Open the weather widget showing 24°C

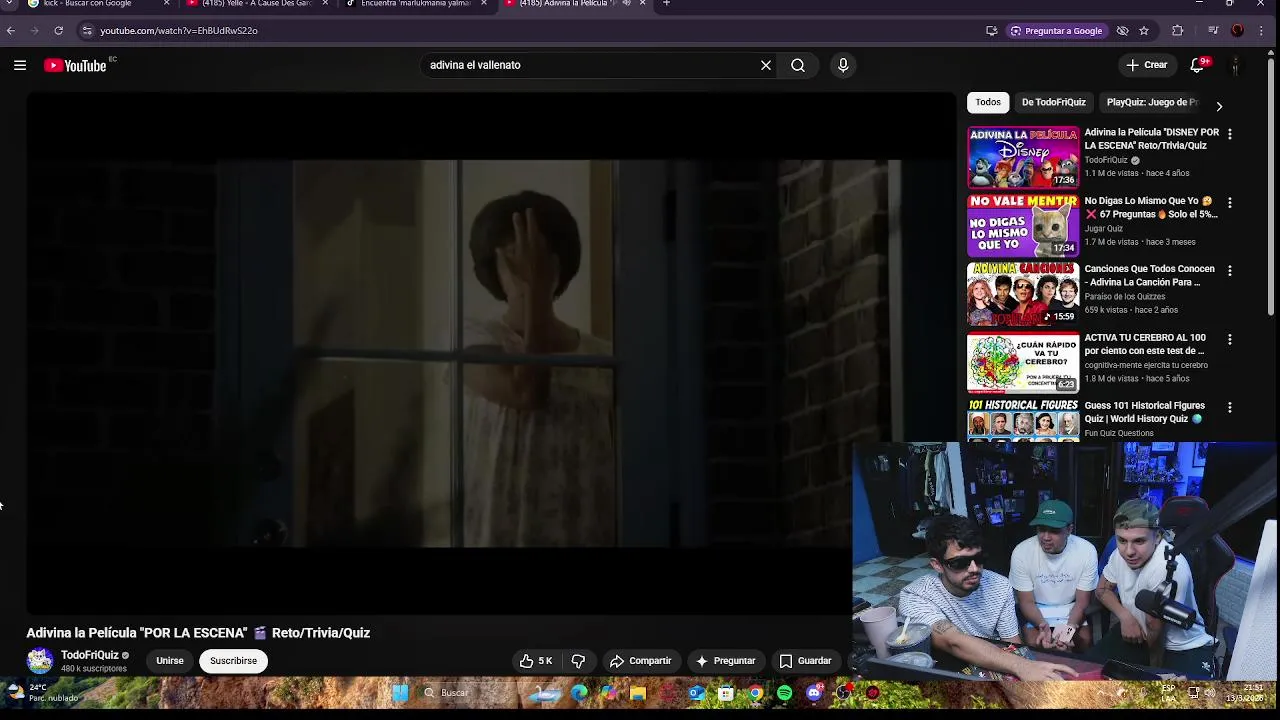[x=42, y=692]
